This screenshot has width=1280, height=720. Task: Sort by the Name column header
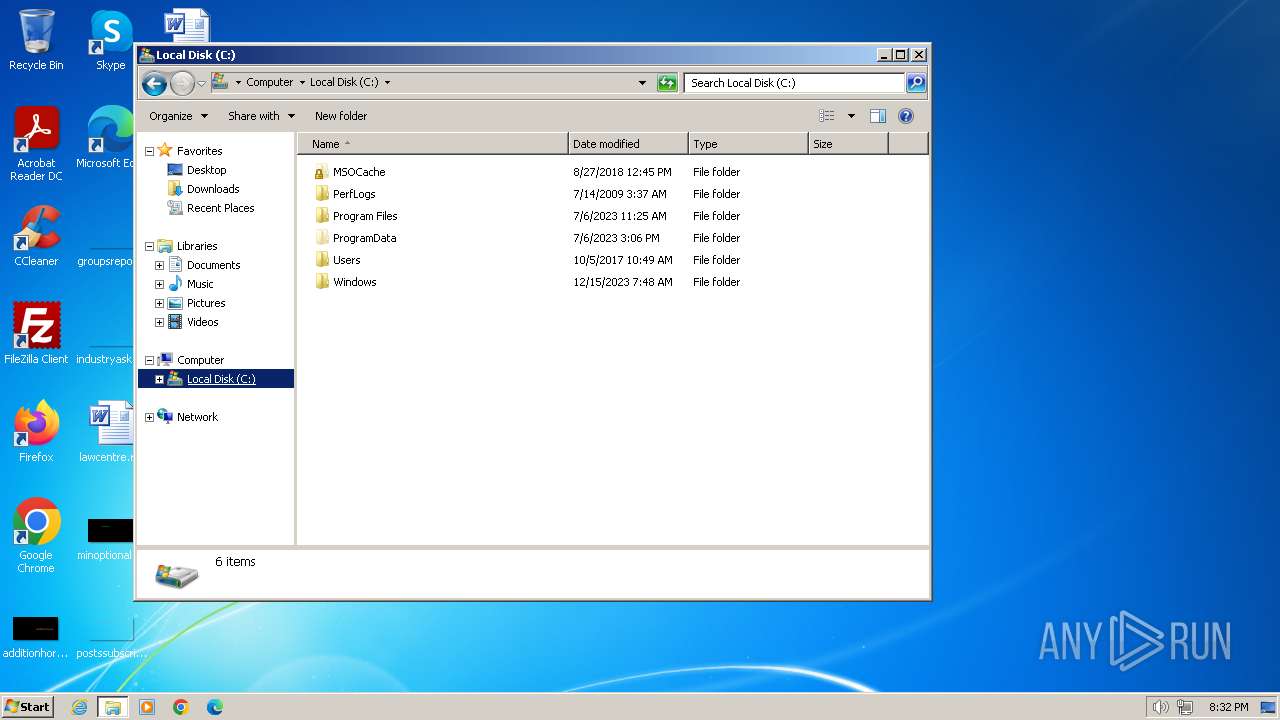pyautogui.click(x=433, y=144)
